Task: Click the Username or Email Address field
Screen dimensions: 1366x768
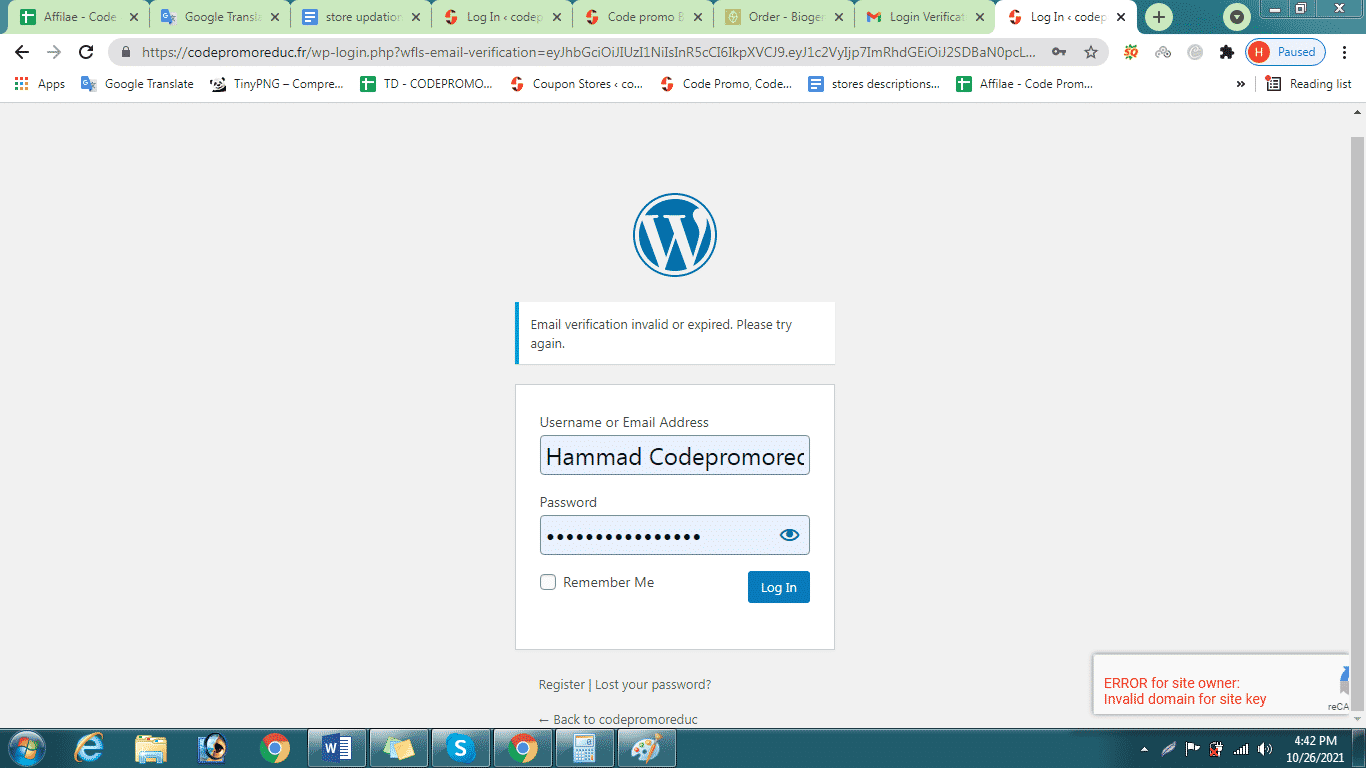Action: (674, 455)
